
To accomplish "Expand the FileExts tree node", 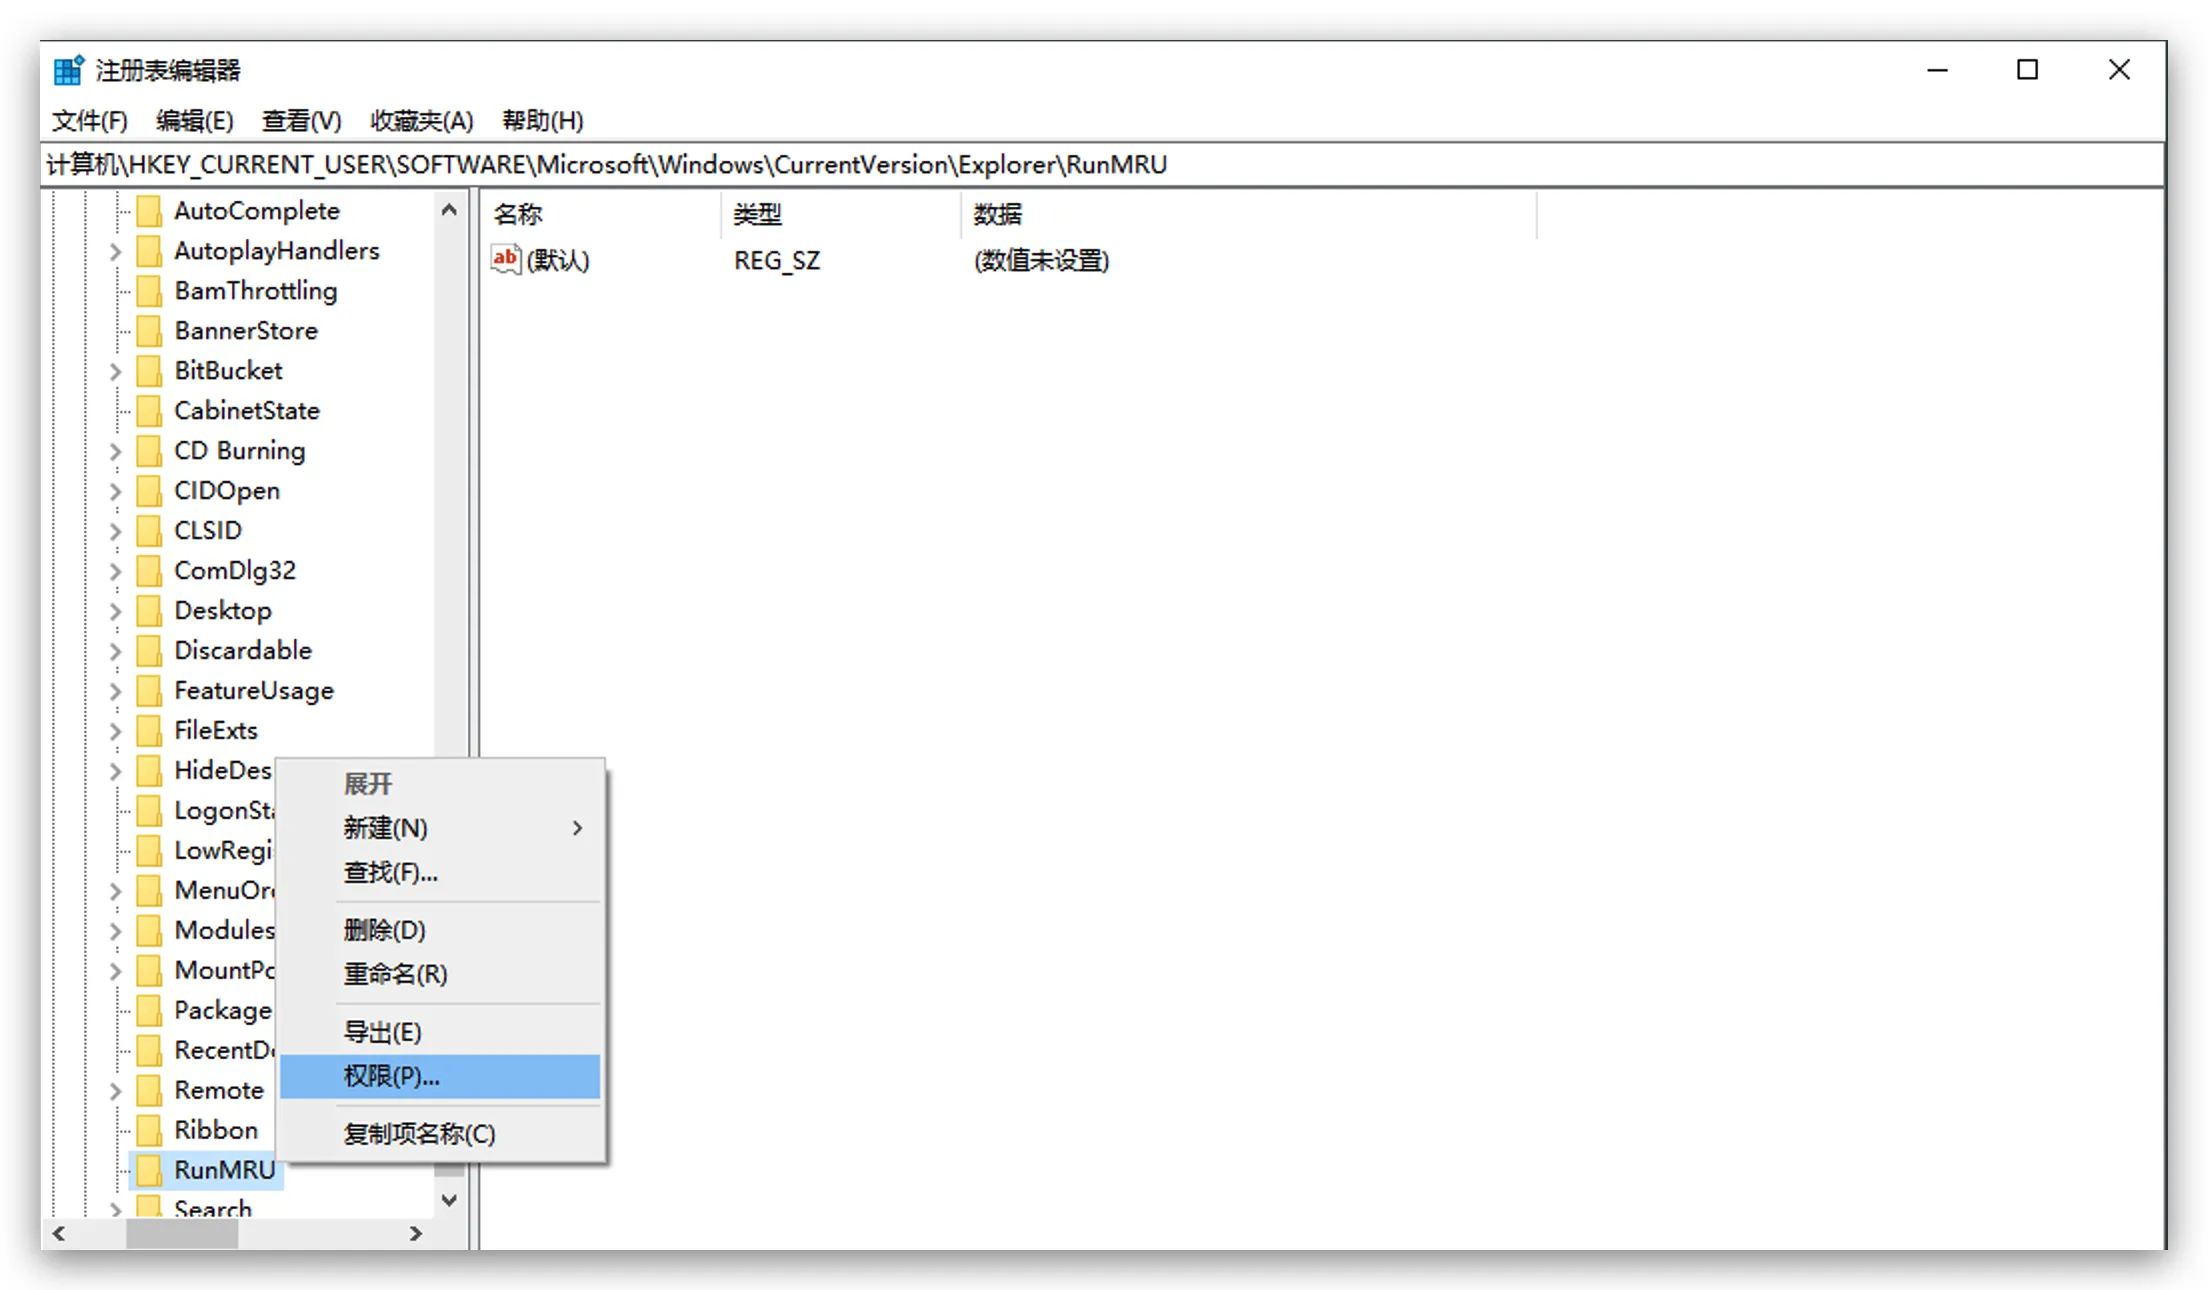I will tap(115, 732).
